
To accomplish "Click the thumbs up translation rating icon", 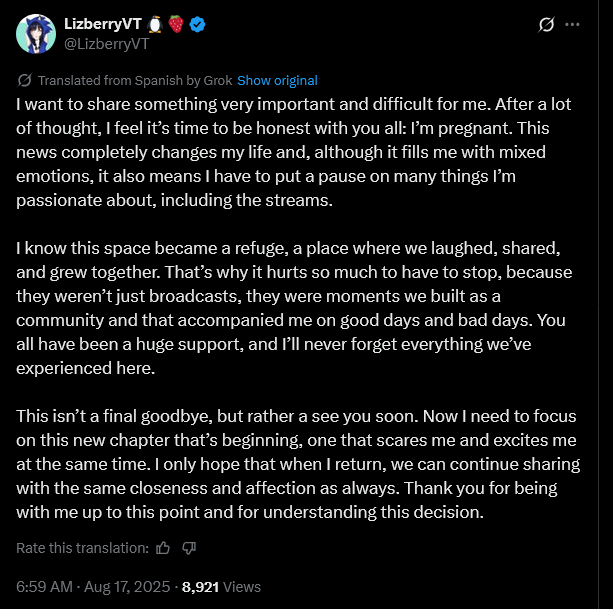I will (x=163, y=547).
